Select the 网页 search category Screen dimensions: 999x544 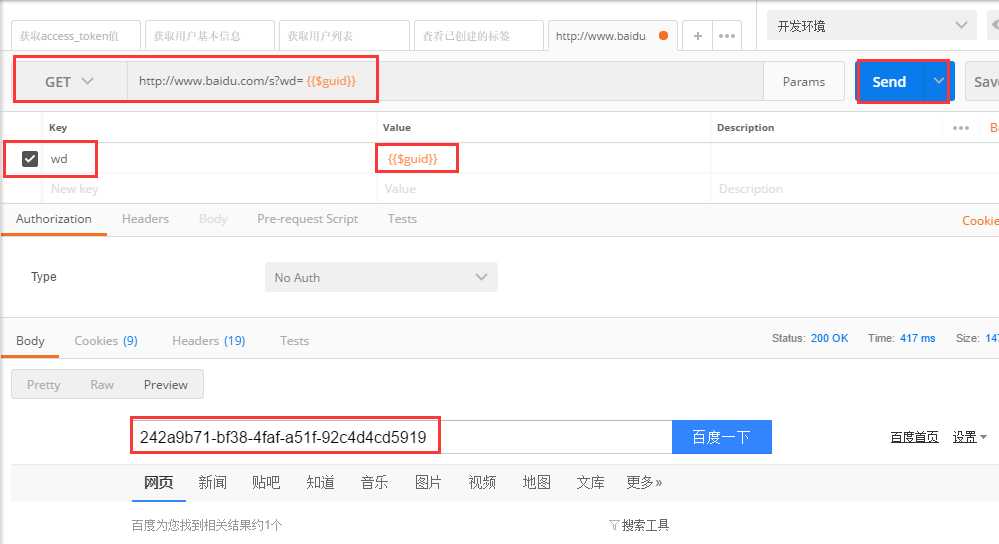(159, 482)
